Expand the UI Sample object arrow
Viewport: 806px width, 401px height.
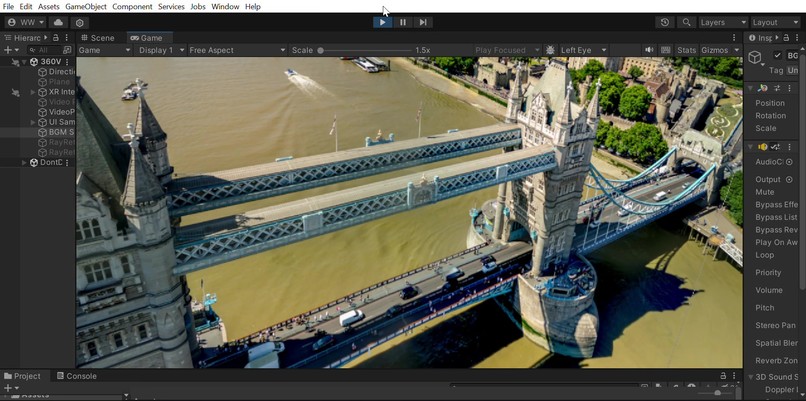pyautogui.click(x=33, y=122)
